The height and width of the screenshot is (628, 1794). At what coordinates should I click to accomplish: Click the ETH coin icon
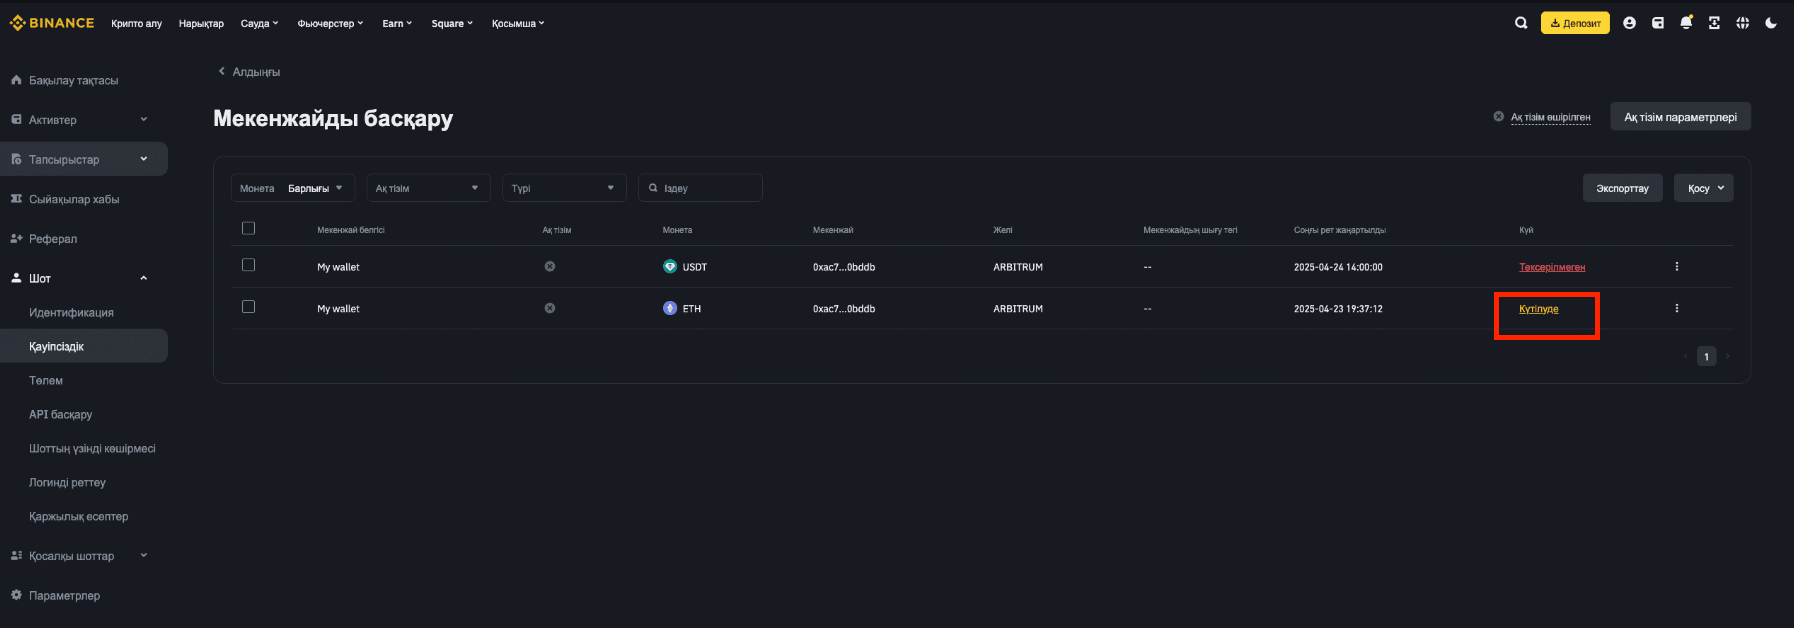tap(670, 308)
